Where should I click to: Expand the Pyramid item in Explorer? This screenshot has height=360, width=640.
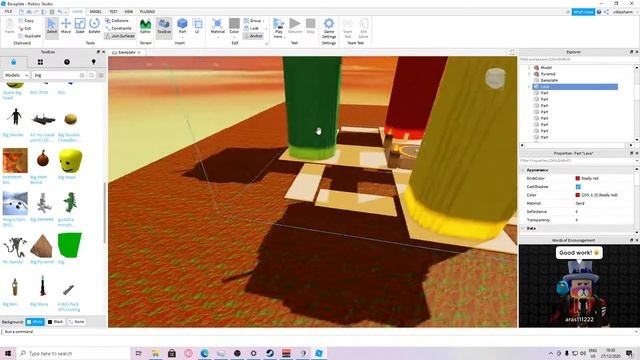click(x=529, y=74)
